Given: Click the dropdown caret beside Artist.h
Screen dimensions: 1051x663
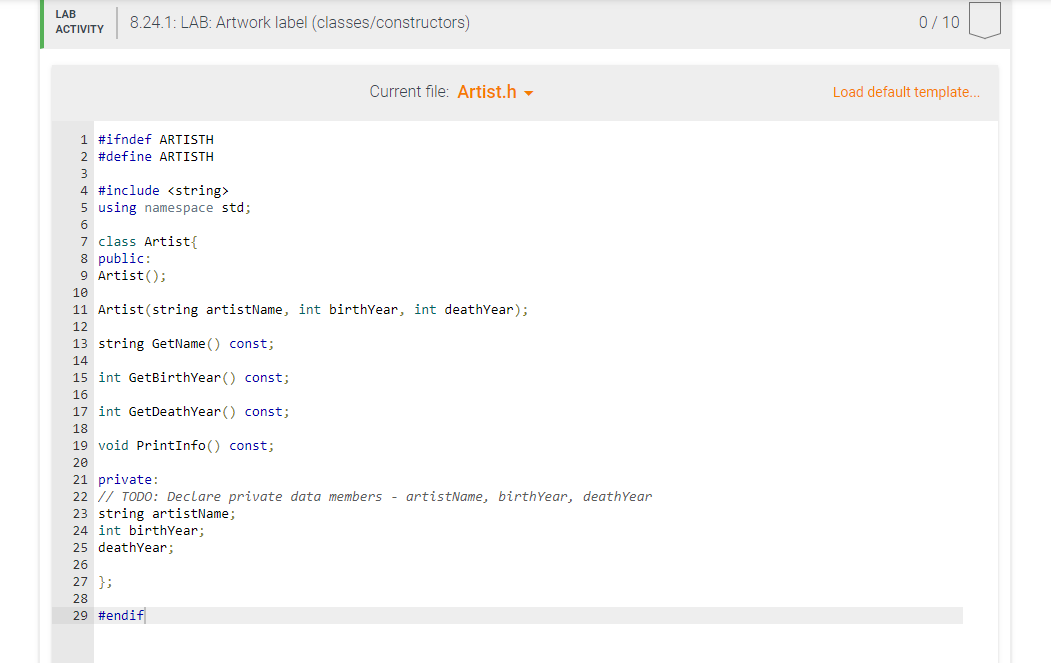Looking at the screenshot, I should point(529,93).
